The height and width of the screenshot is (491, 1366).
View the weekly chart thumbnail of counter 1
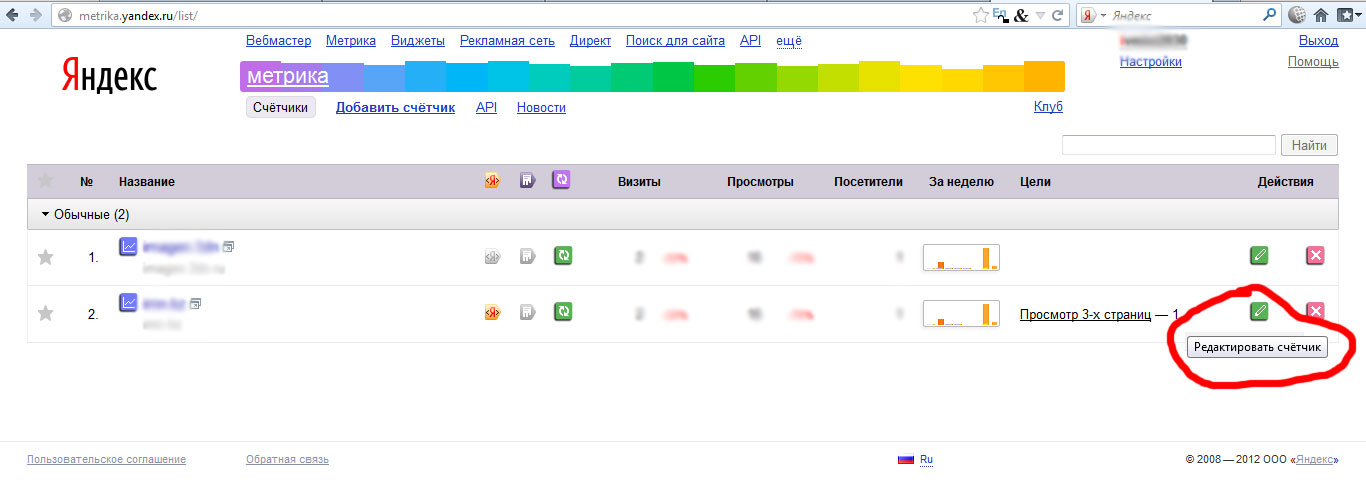click(961, 257)
